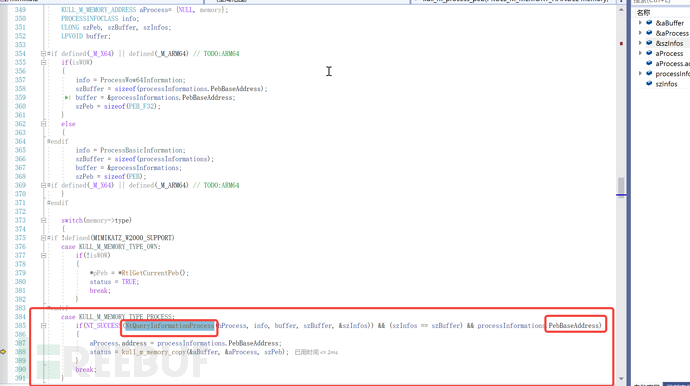Click PebBaseAddress at end of line 385
This screenshot has height=386, width=690.
[574, 326]
